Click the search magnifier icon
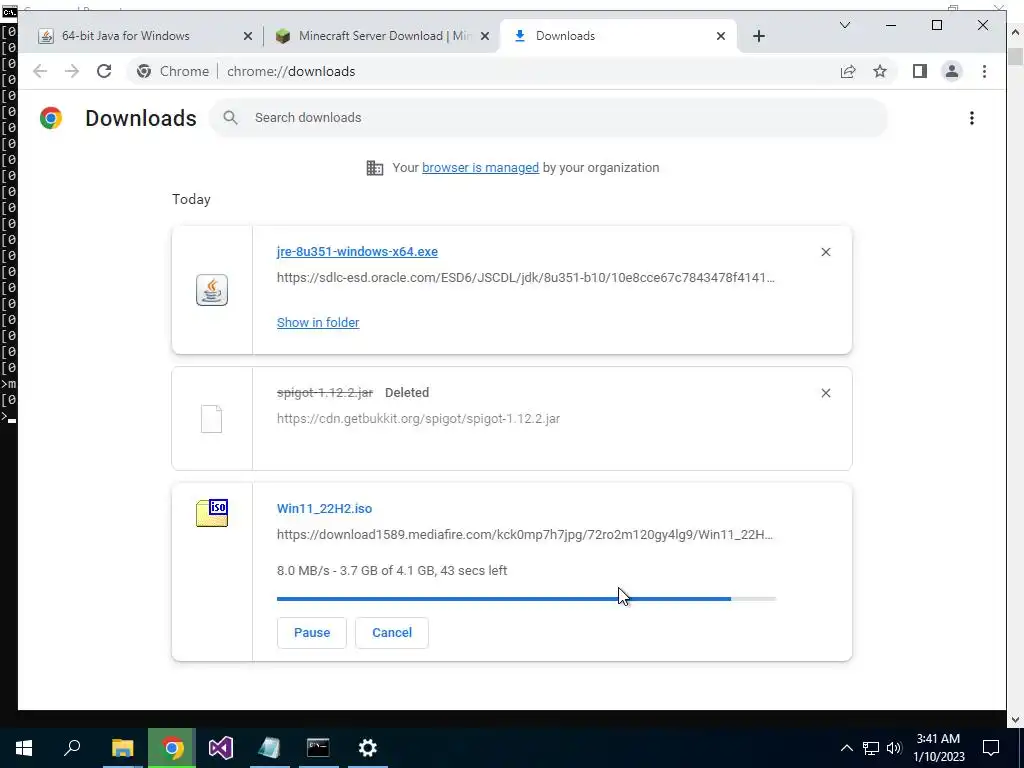Image resolution: width=1024 pixels, height=768 pixels. point(230,118)
